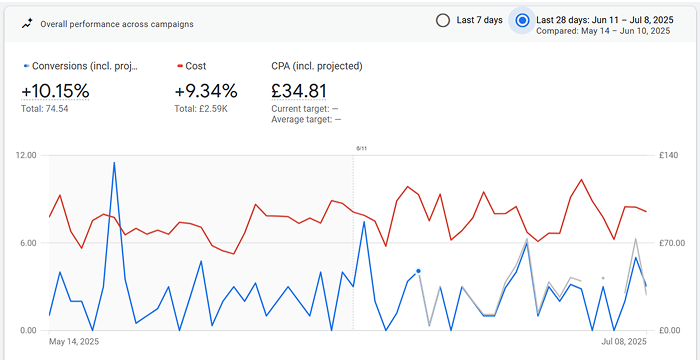This screenshot has height=360, width=700.
Task: Click the Jul 08, 2025 axis label
Action: (624, 342)
